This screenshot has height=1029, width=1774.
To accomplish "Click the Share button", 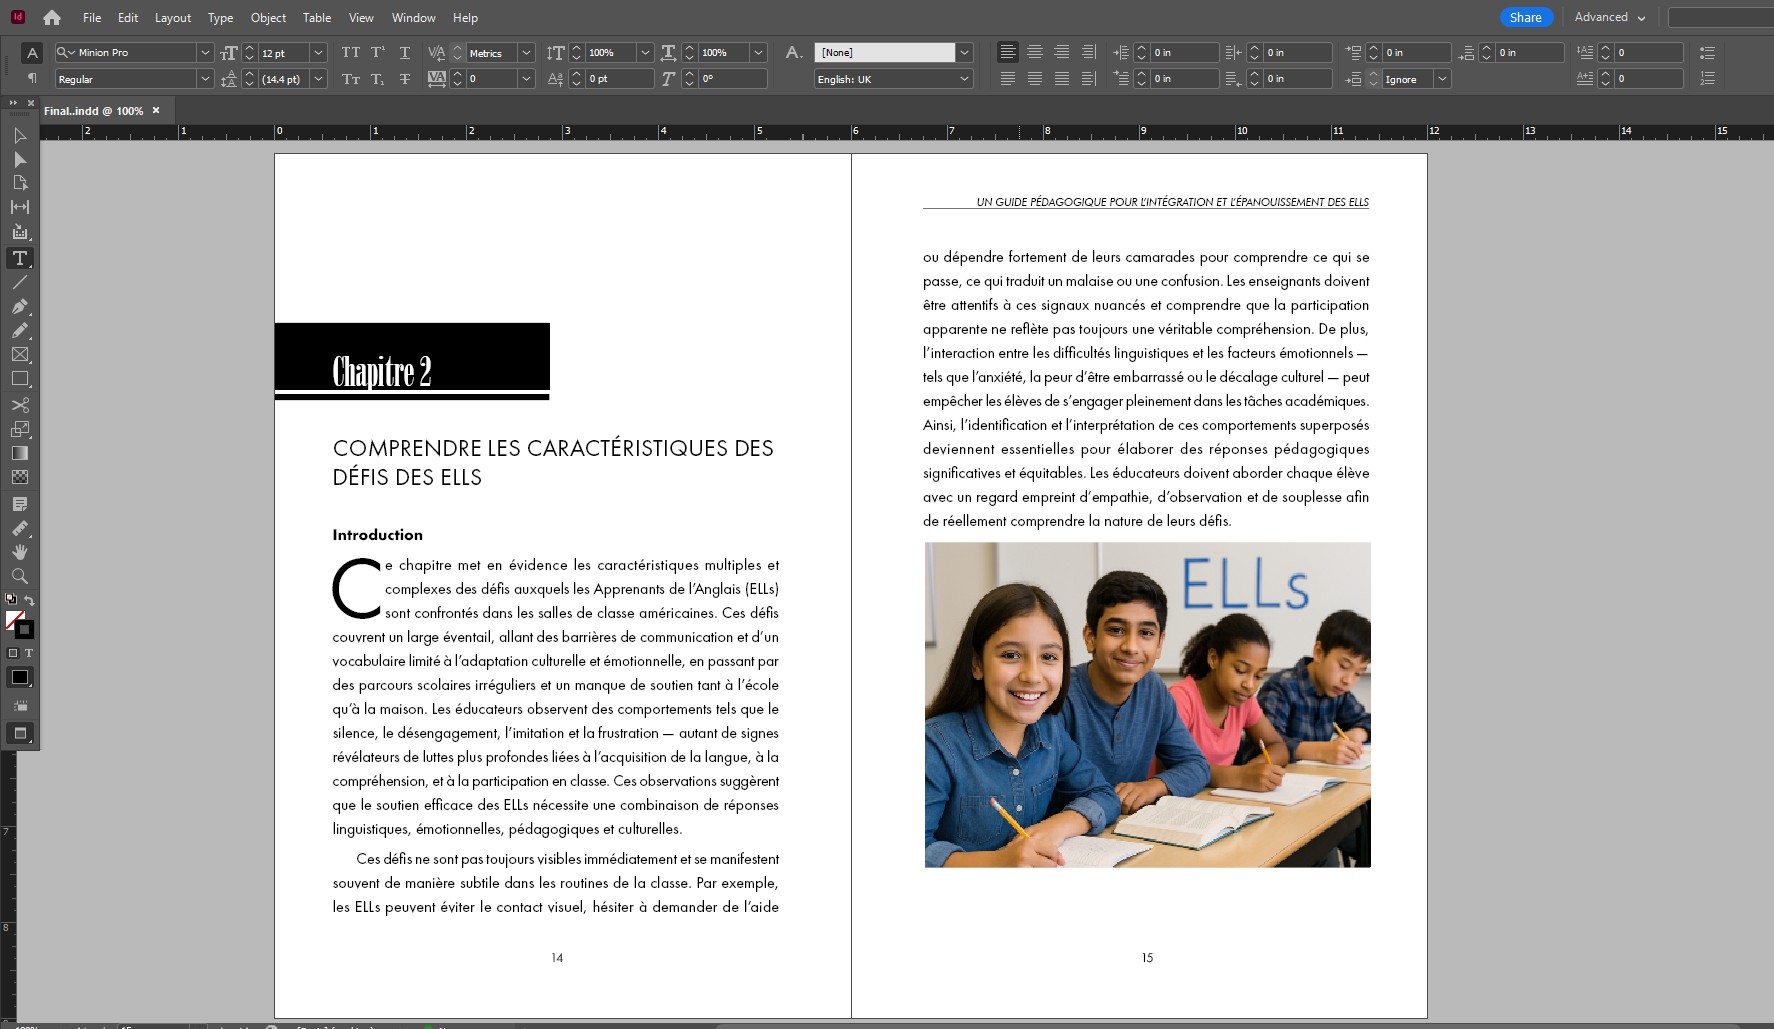I will (1525, 17).
